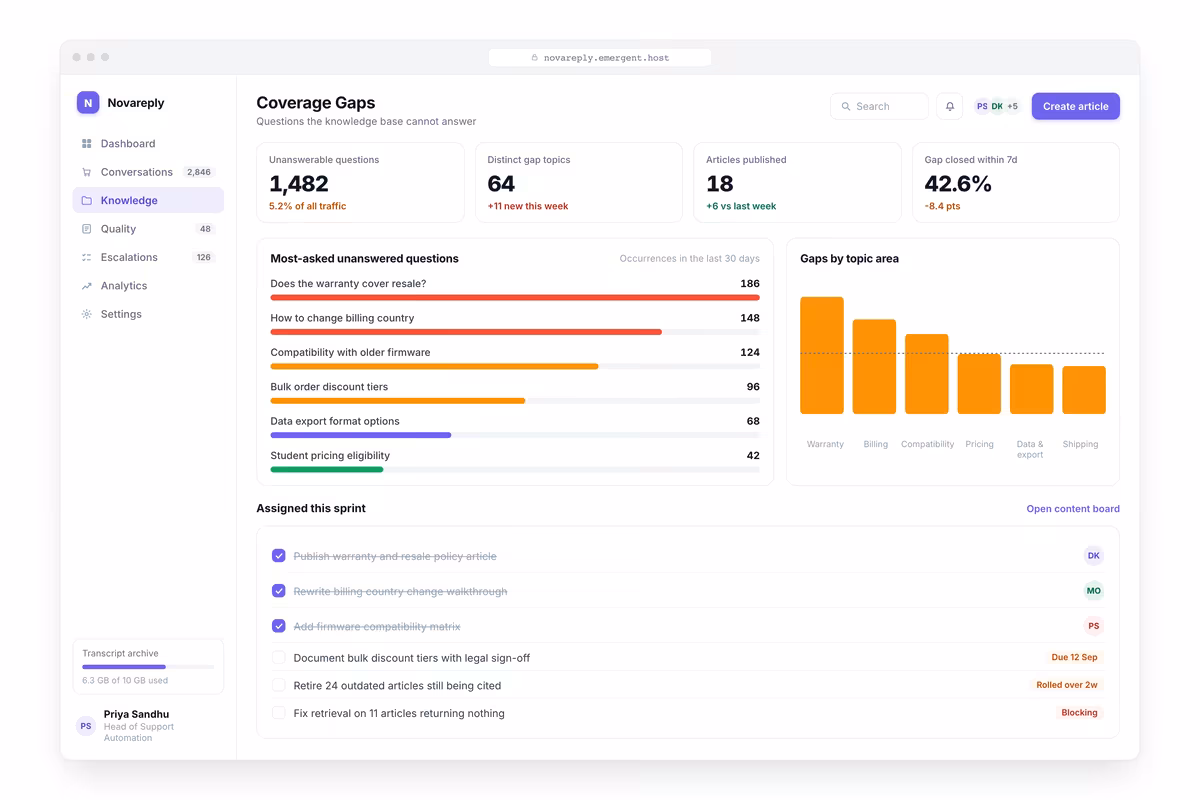The image size is (1200, 800).
Task: Click the Conversations cart icon
Action: point(87,172)
